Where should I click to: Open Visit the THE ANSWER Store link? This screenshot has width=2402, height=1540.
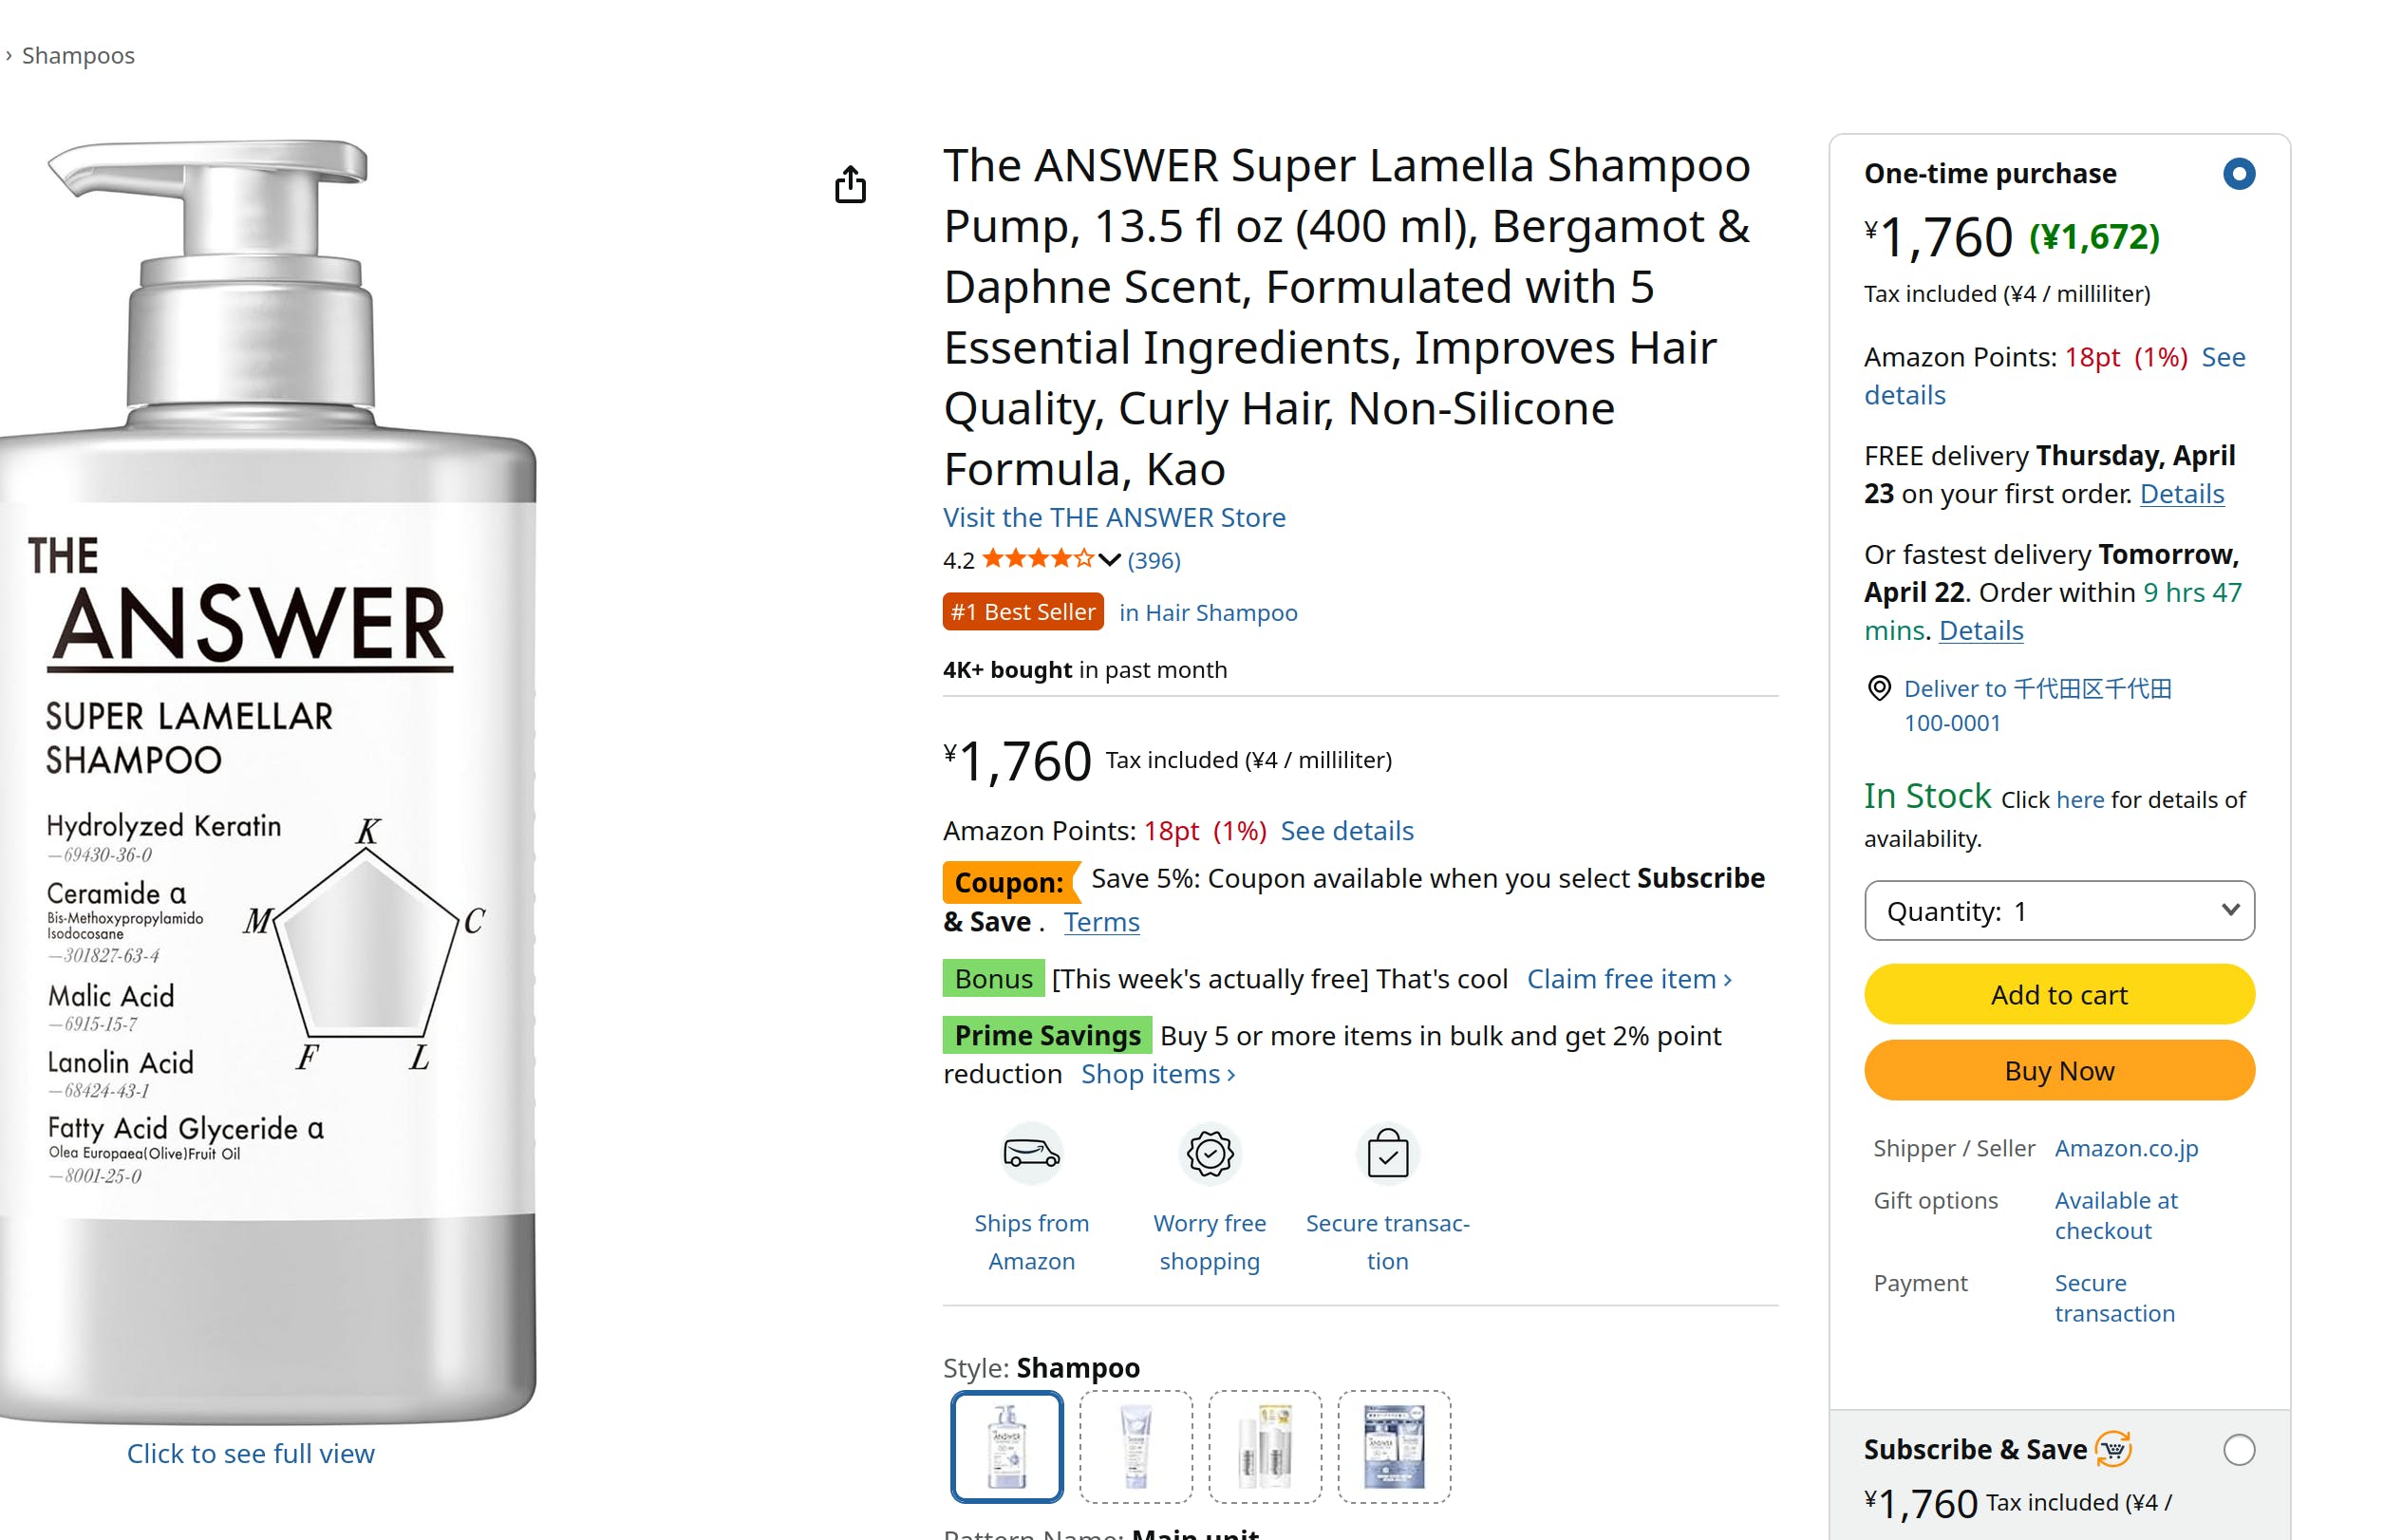pos(1114,517)
